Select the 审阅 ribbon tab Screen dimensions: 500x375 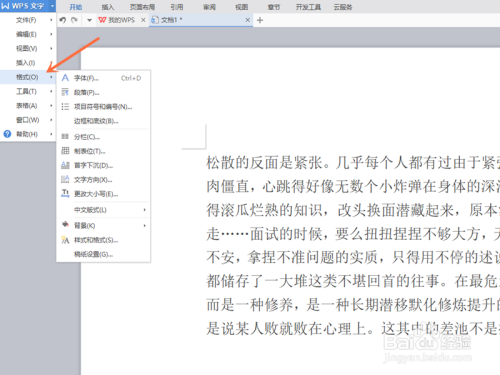[x=209, y=7]
